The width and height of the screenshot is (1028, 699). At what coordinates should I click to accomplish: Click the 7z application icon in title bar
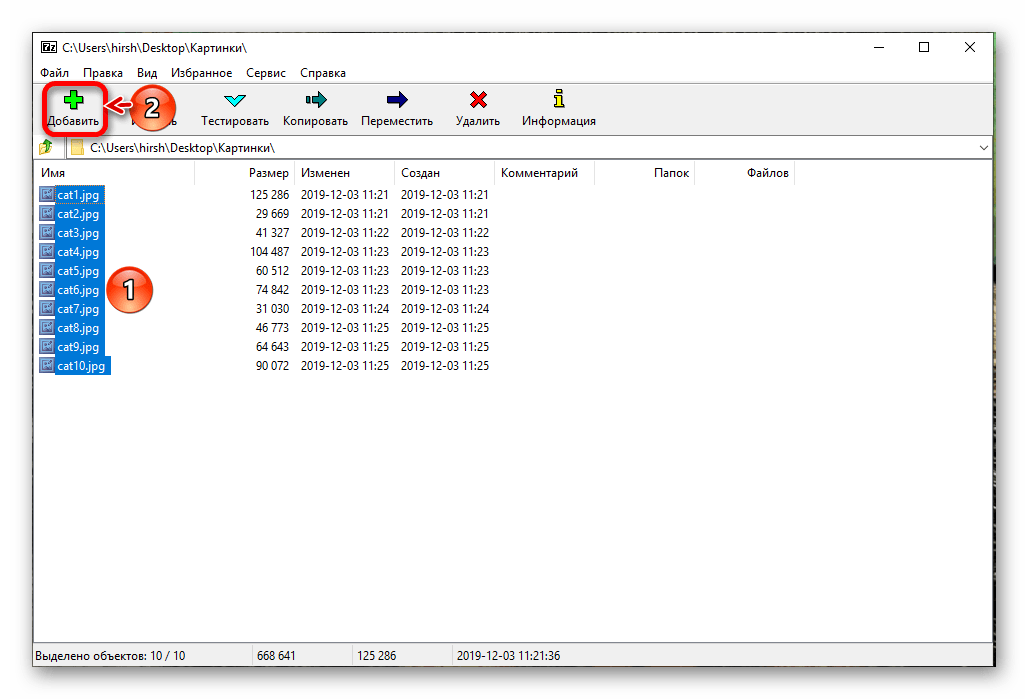[x=48, y=47]
